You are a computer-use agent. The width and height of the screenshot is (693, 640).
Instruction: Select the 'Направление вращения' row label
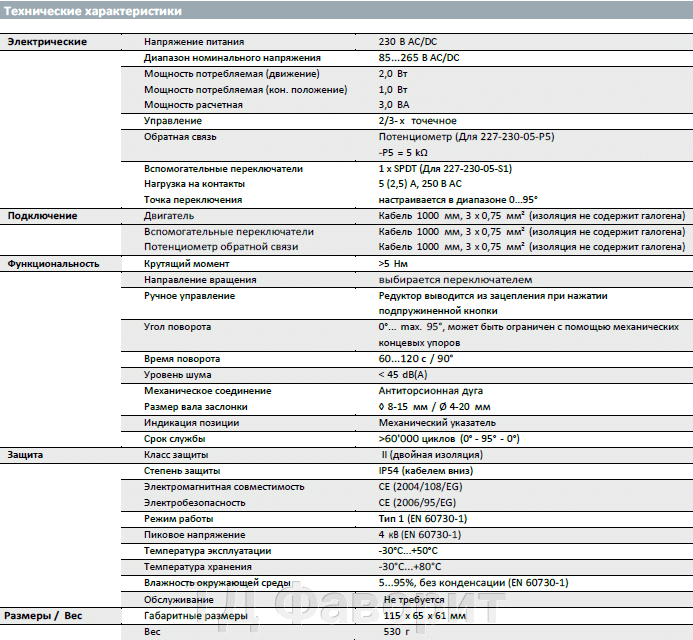(200, 280)
